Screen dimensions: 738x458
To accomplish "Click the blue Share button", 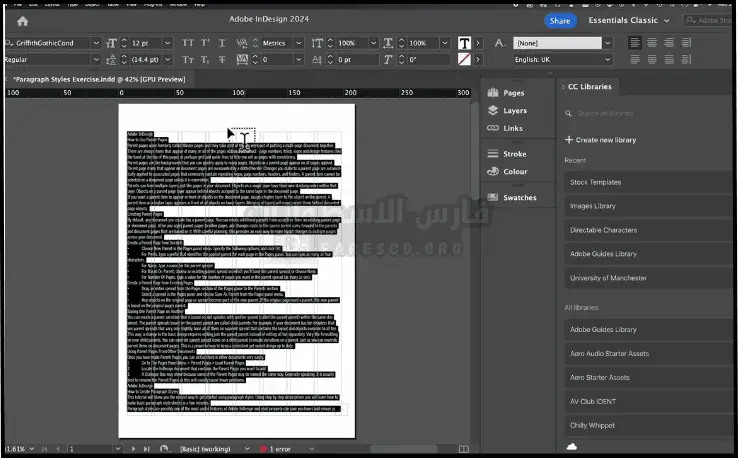I will point(560,20).
